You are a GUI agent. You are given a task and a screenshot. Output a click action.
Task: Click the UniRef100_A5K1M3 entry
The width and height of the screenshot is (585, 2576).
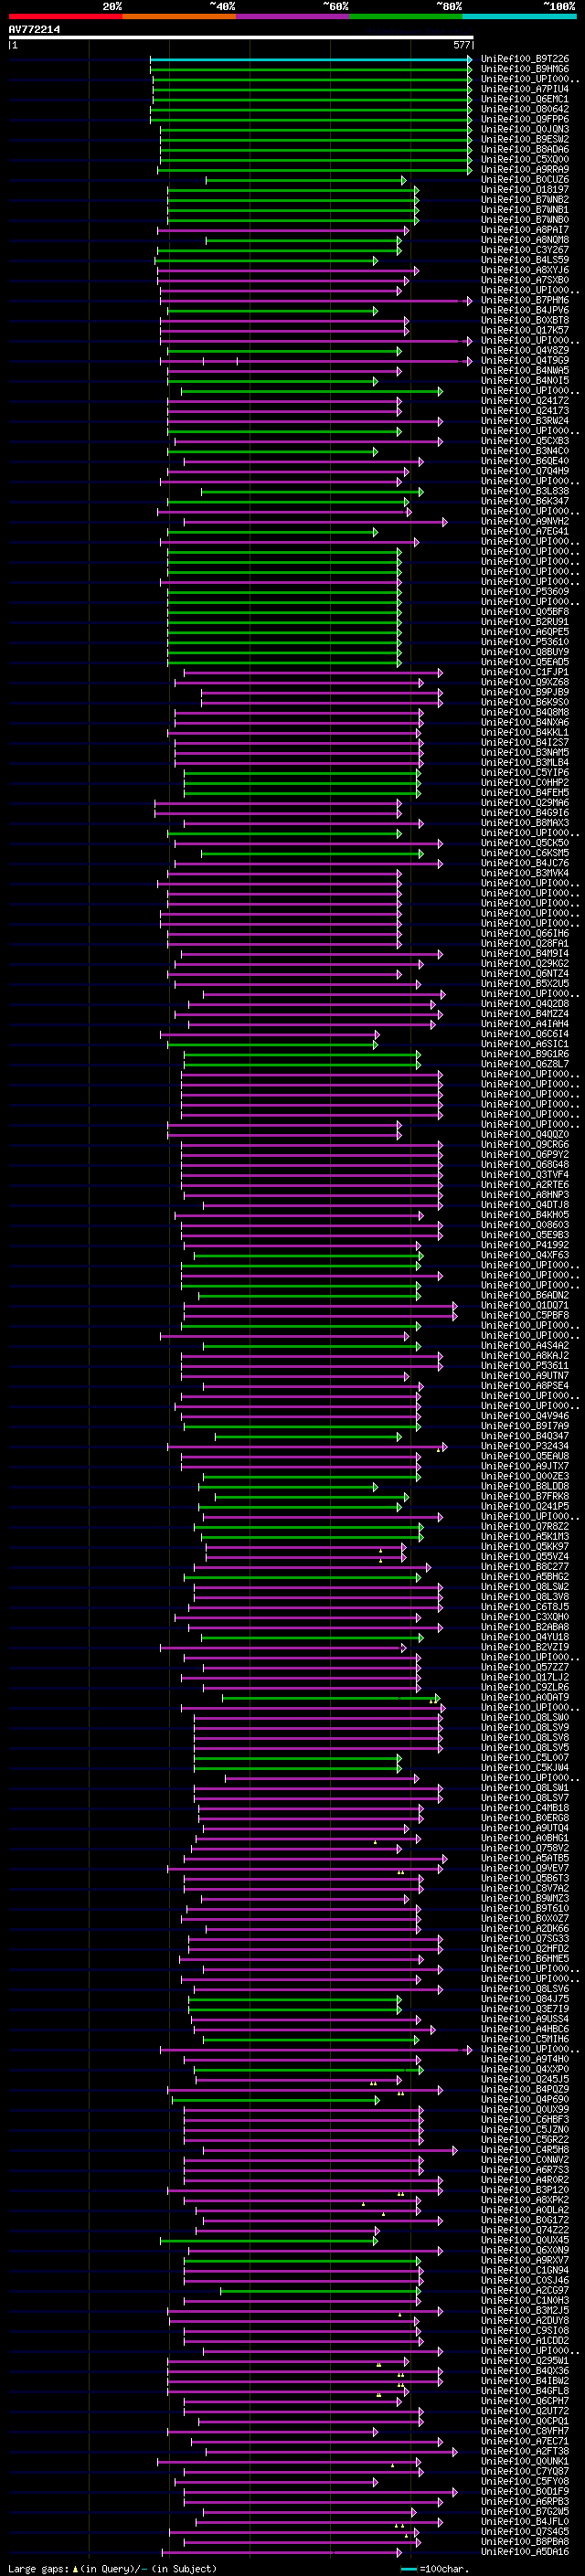525,1537
